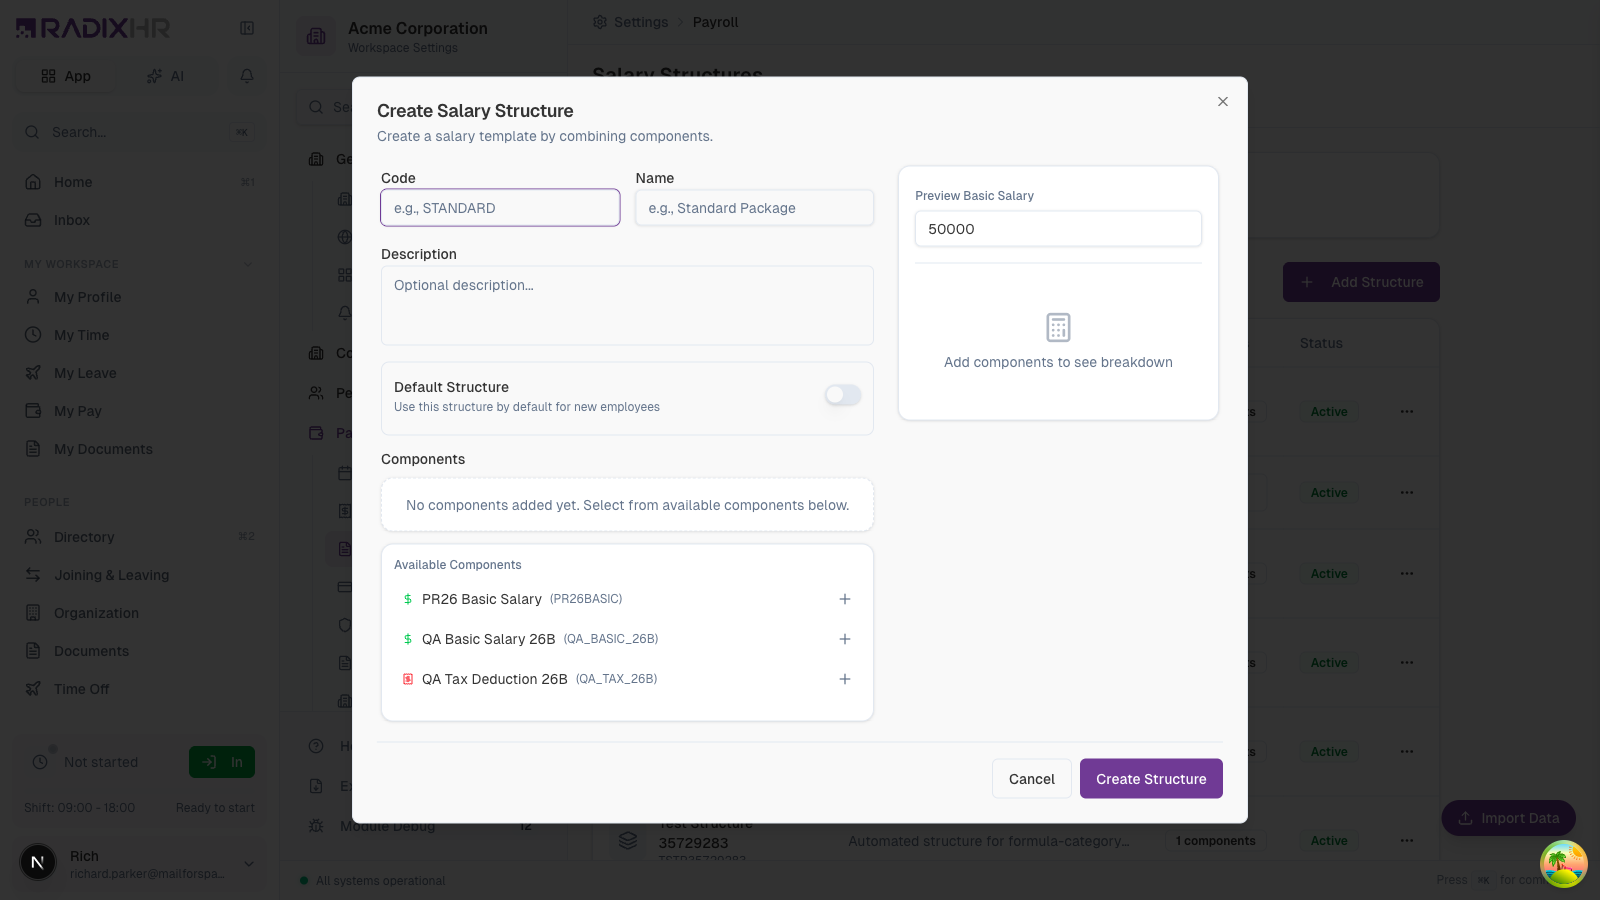
Task: Click the PR26 Basic Salary dollar icon
Action: click(408, 599)
